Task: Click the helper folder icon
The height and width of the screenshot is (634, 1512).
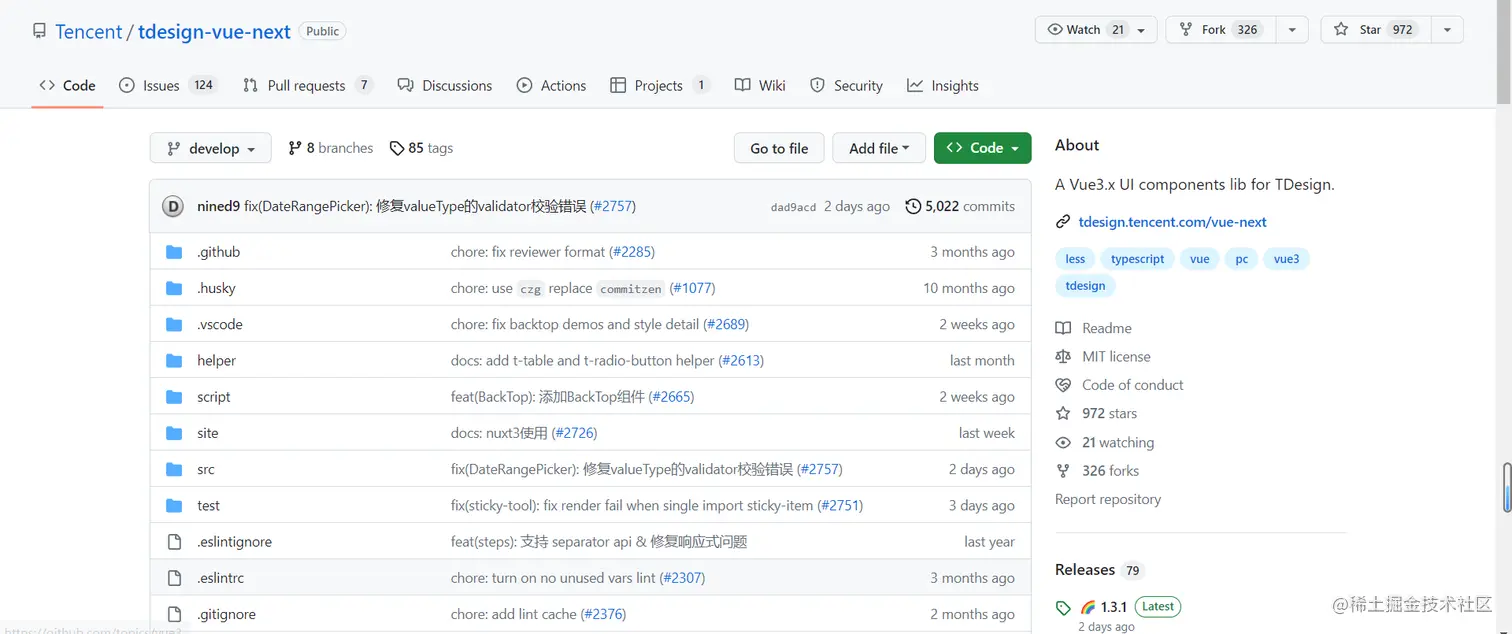Action: (x=174, y=360)
